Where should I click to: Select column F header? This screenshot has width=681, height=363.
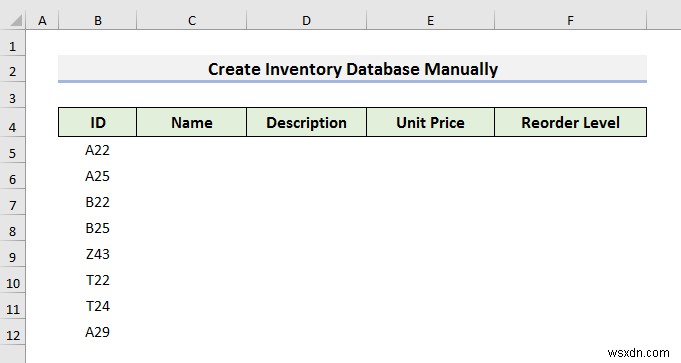pos(570,20)
